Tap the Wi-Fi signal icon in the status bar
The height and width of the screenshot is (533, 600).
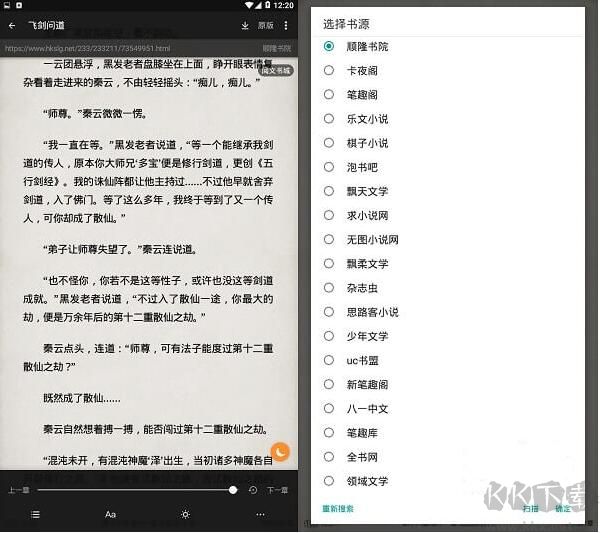(x=249, y=5)
